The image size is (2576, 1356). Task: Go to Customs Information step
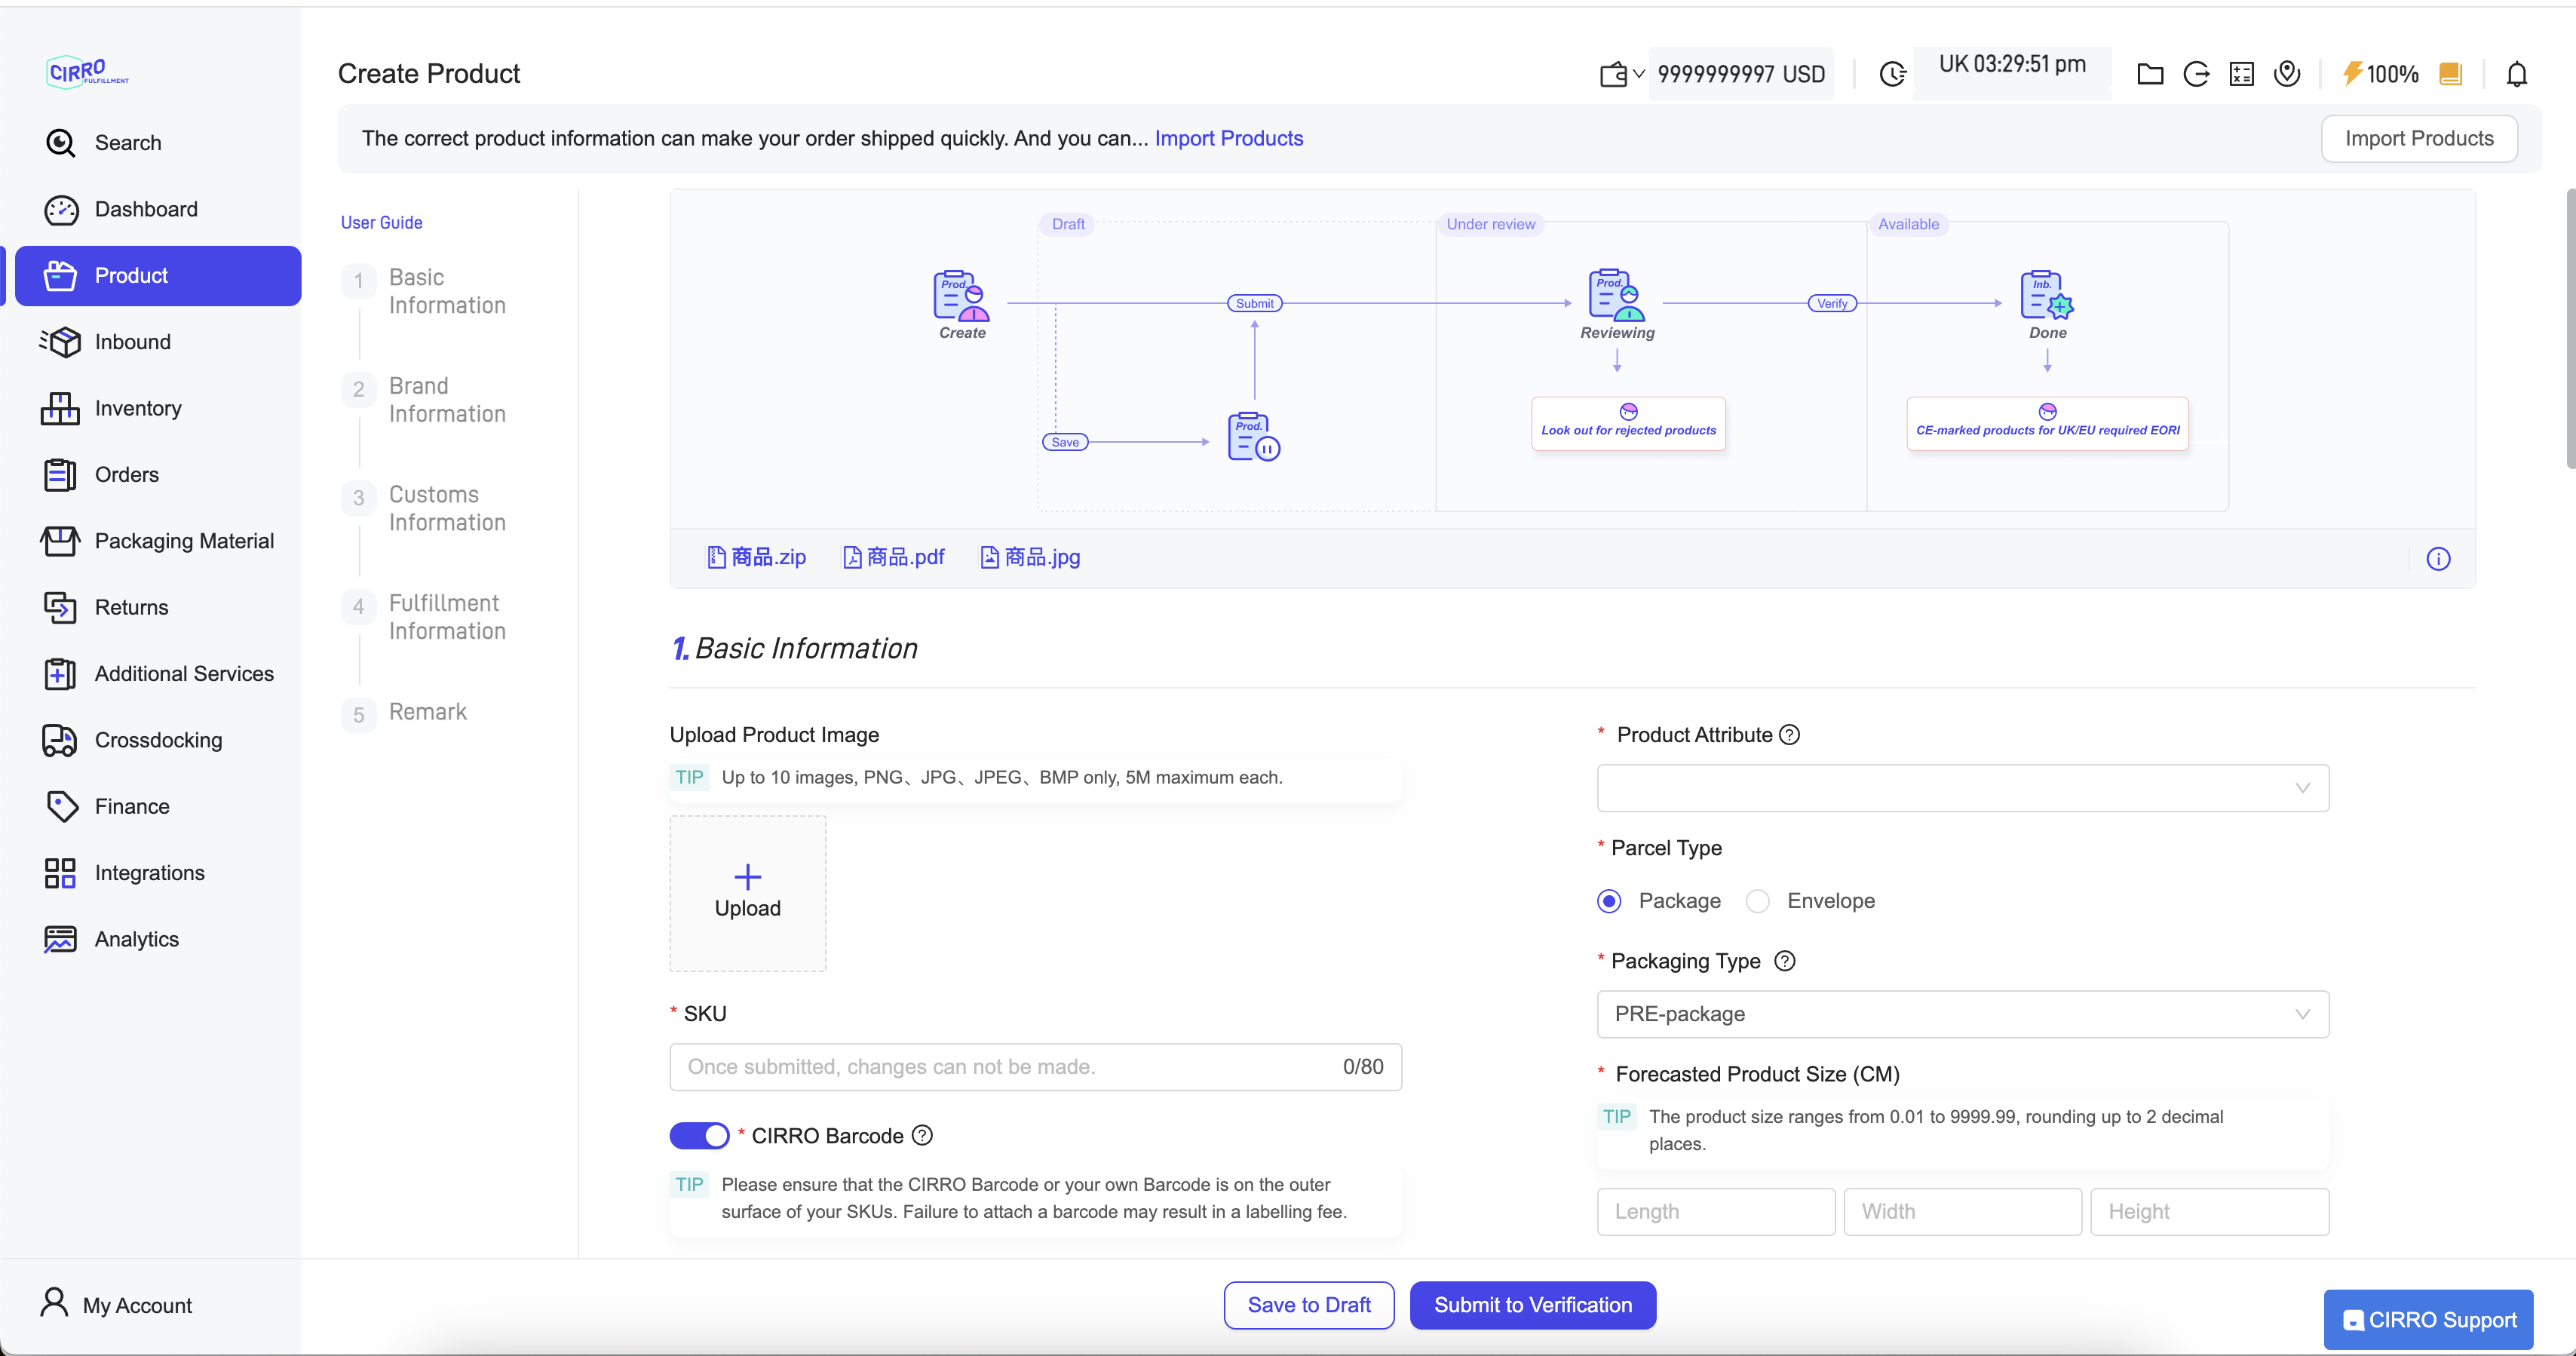[x=446, y=508]
